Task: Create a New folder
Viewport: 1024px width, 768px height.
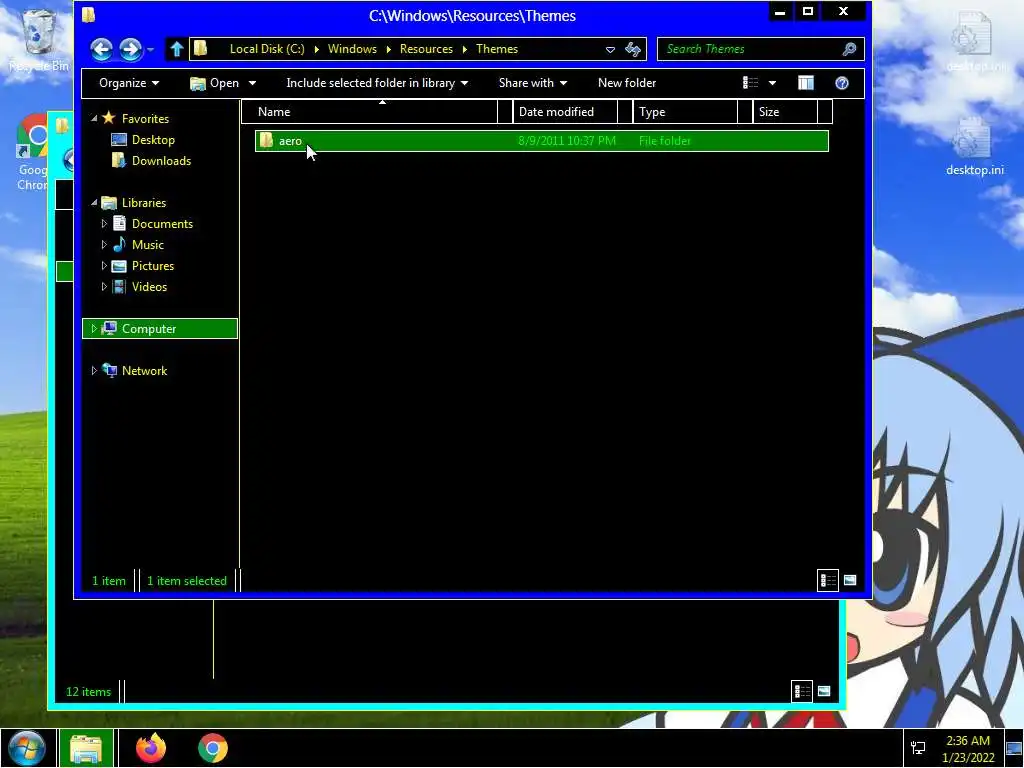Action: point(627,83)
